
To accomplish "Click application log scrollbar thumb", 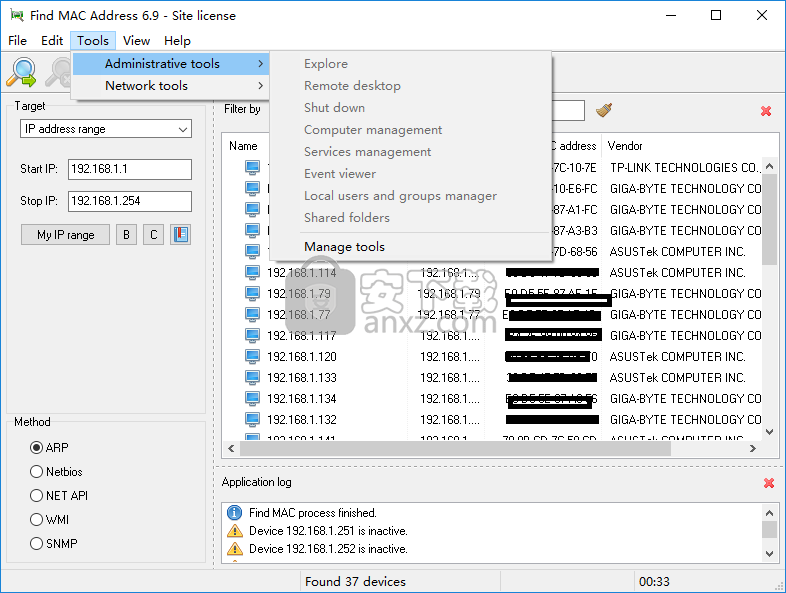I will [769, 529].
